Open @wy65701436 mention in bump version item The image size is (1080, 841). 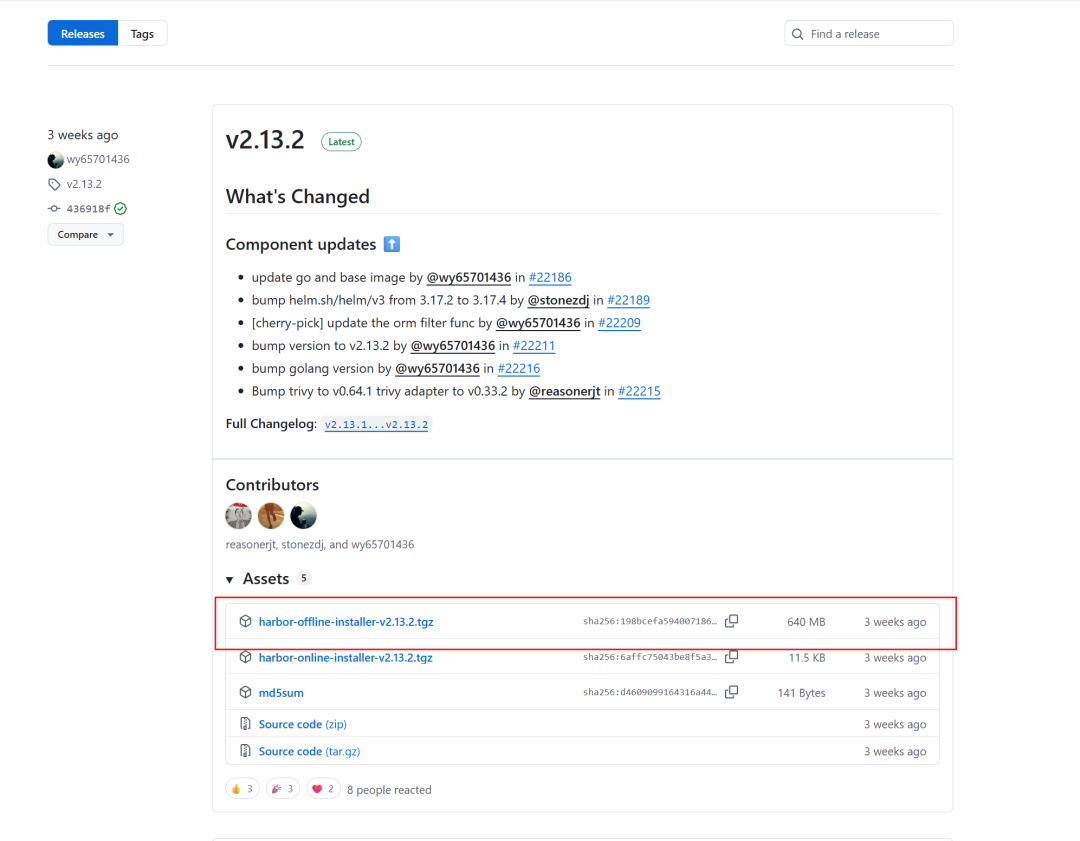pyautogui.click(x=453, y=346)
